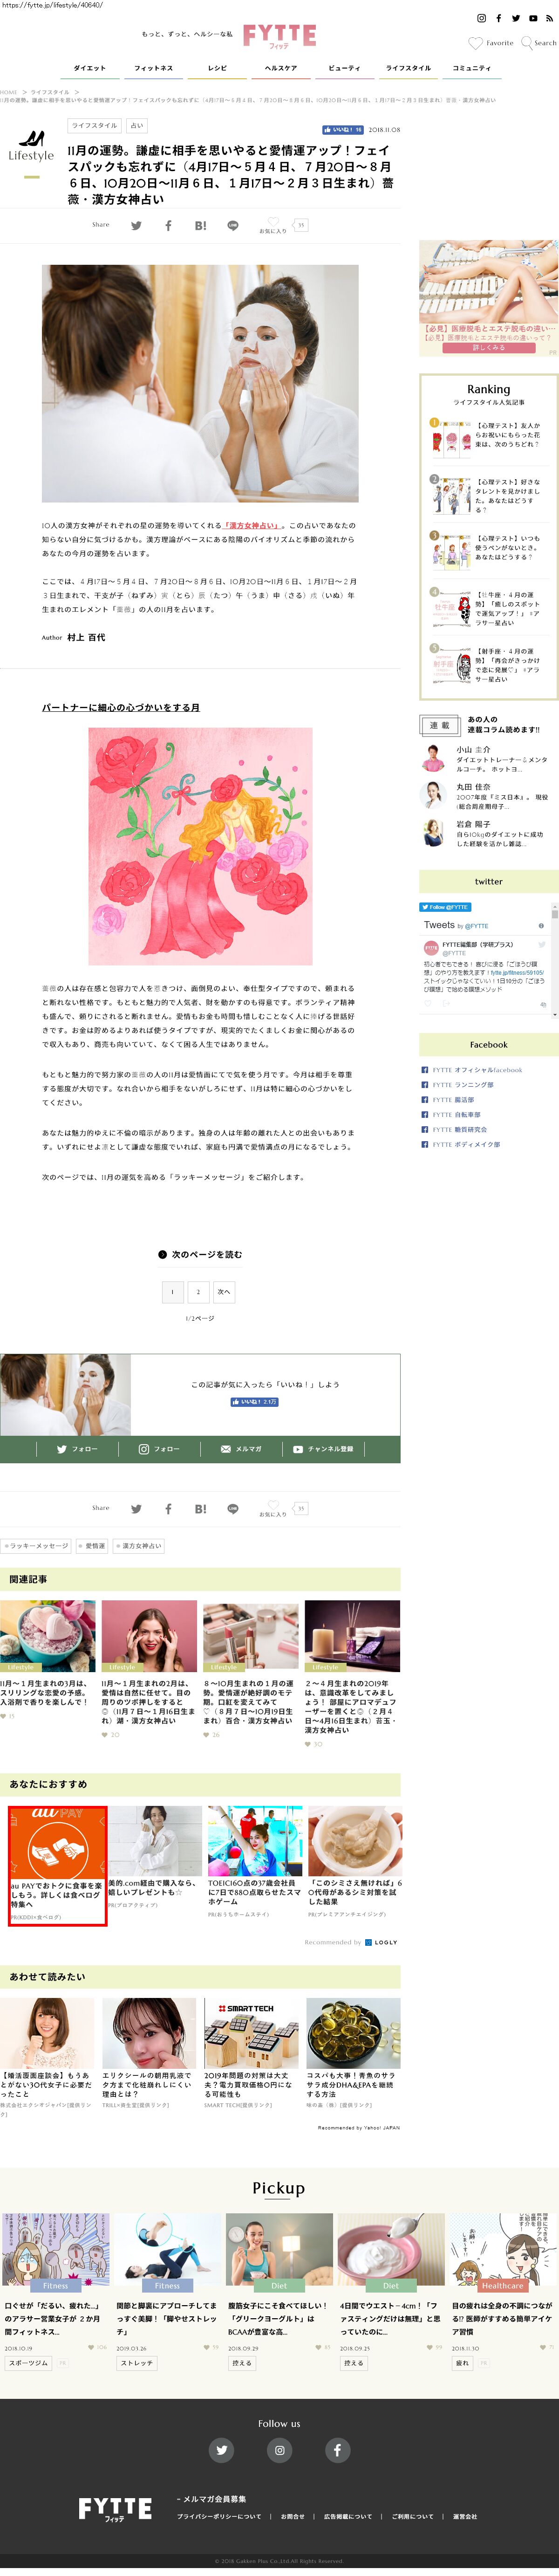
Task: Open FYTTE 自転車部 Facebook link
Action: tap(456, 1114)
